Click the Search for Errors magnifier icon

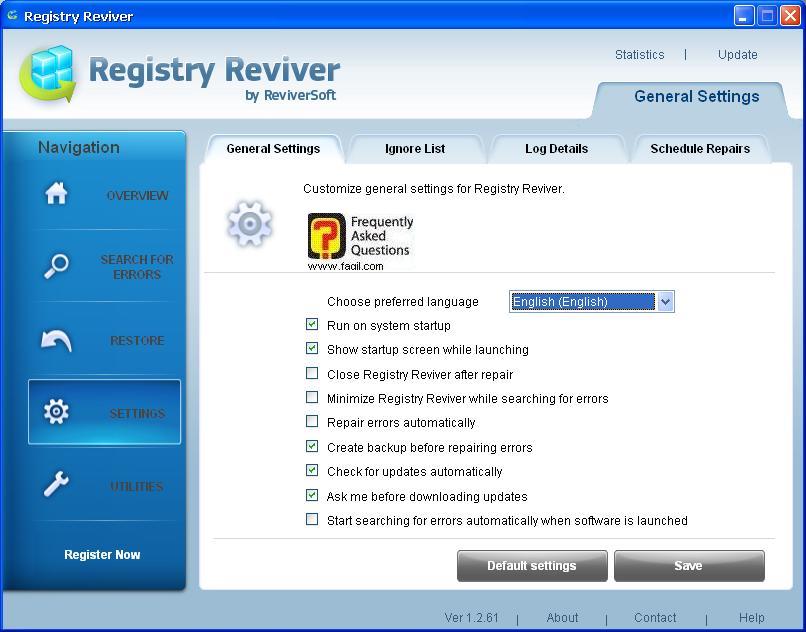56,266
